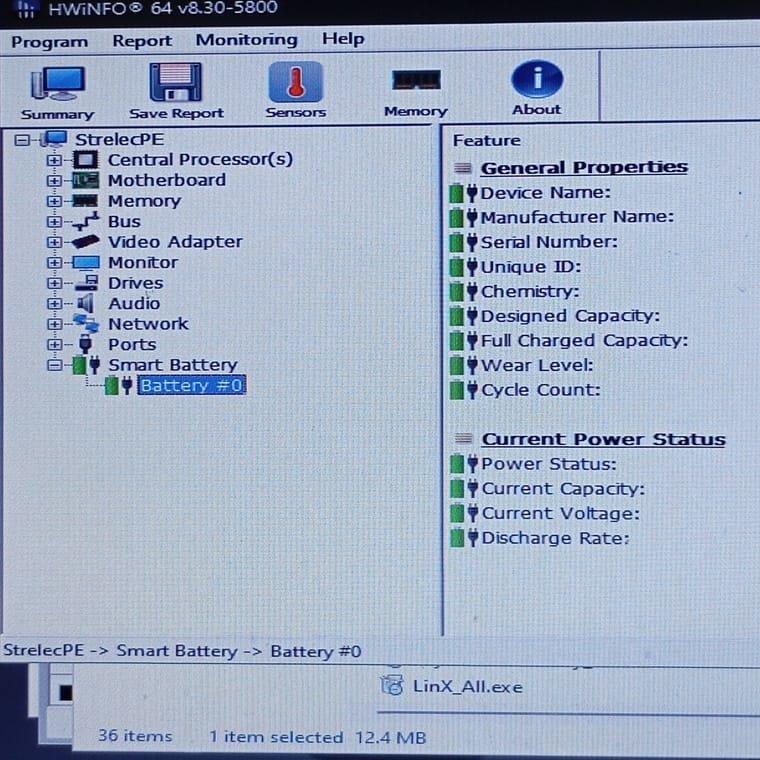Open the Summary toolbar icon
760x760 pixels.
tap(58, 83)
